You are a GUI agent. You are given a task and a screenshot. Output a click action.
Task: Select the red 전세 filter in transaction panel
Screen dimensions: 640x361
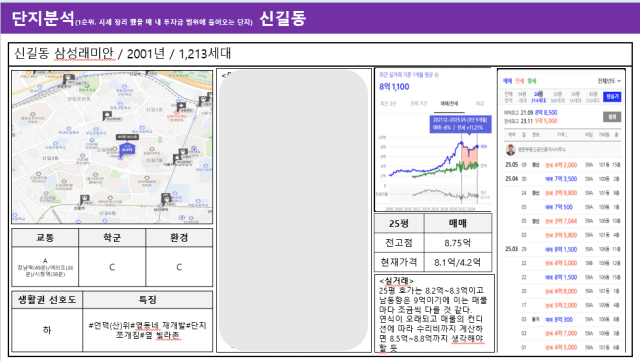520,81
